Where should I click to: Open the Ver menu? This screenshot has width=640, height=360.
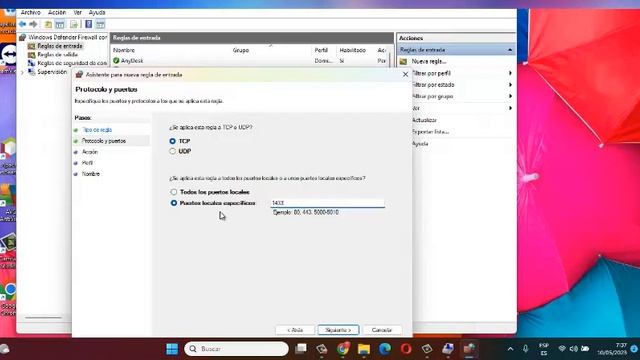click(x=78, y=13)
